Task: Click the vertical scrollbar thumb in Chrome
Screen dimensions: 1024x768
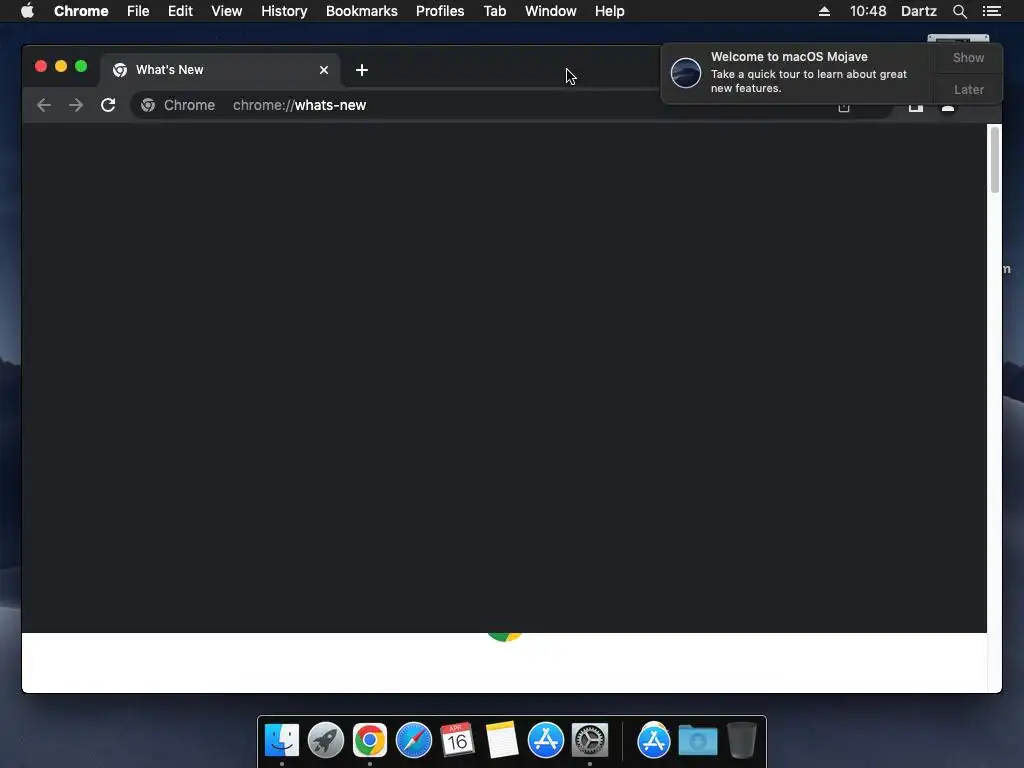Action: (x=995, y=160)
